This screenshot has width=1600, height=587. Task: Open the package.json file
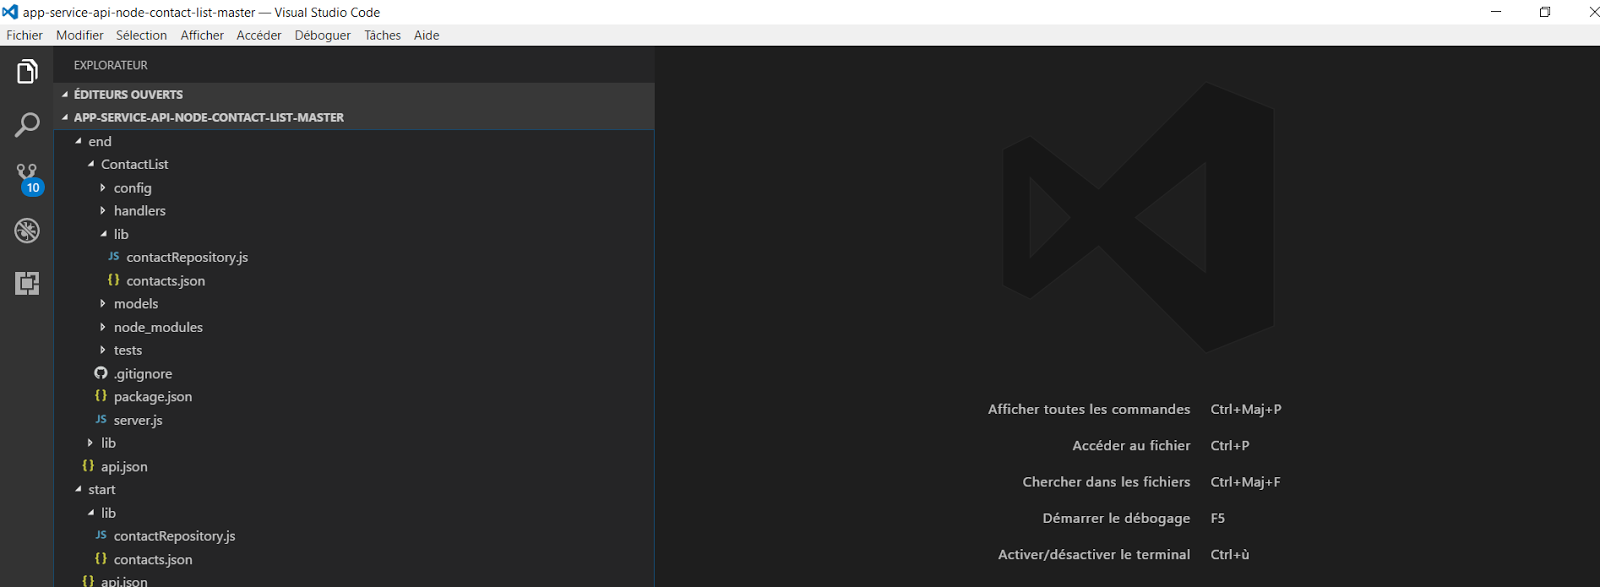click(153, 397)
